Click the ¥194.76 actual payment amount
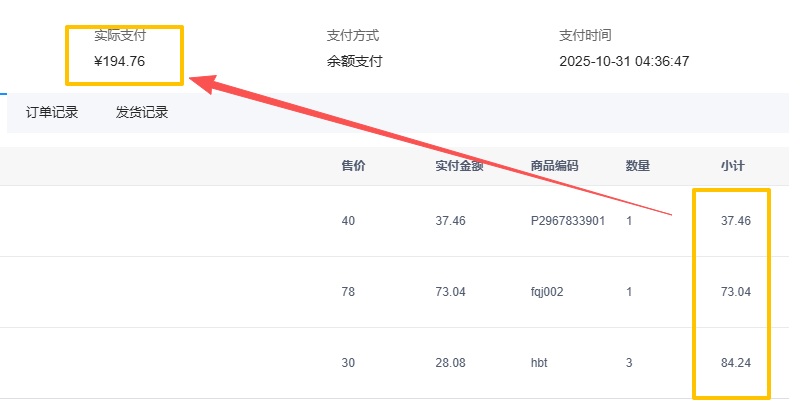789x406 pixels. 120,61
